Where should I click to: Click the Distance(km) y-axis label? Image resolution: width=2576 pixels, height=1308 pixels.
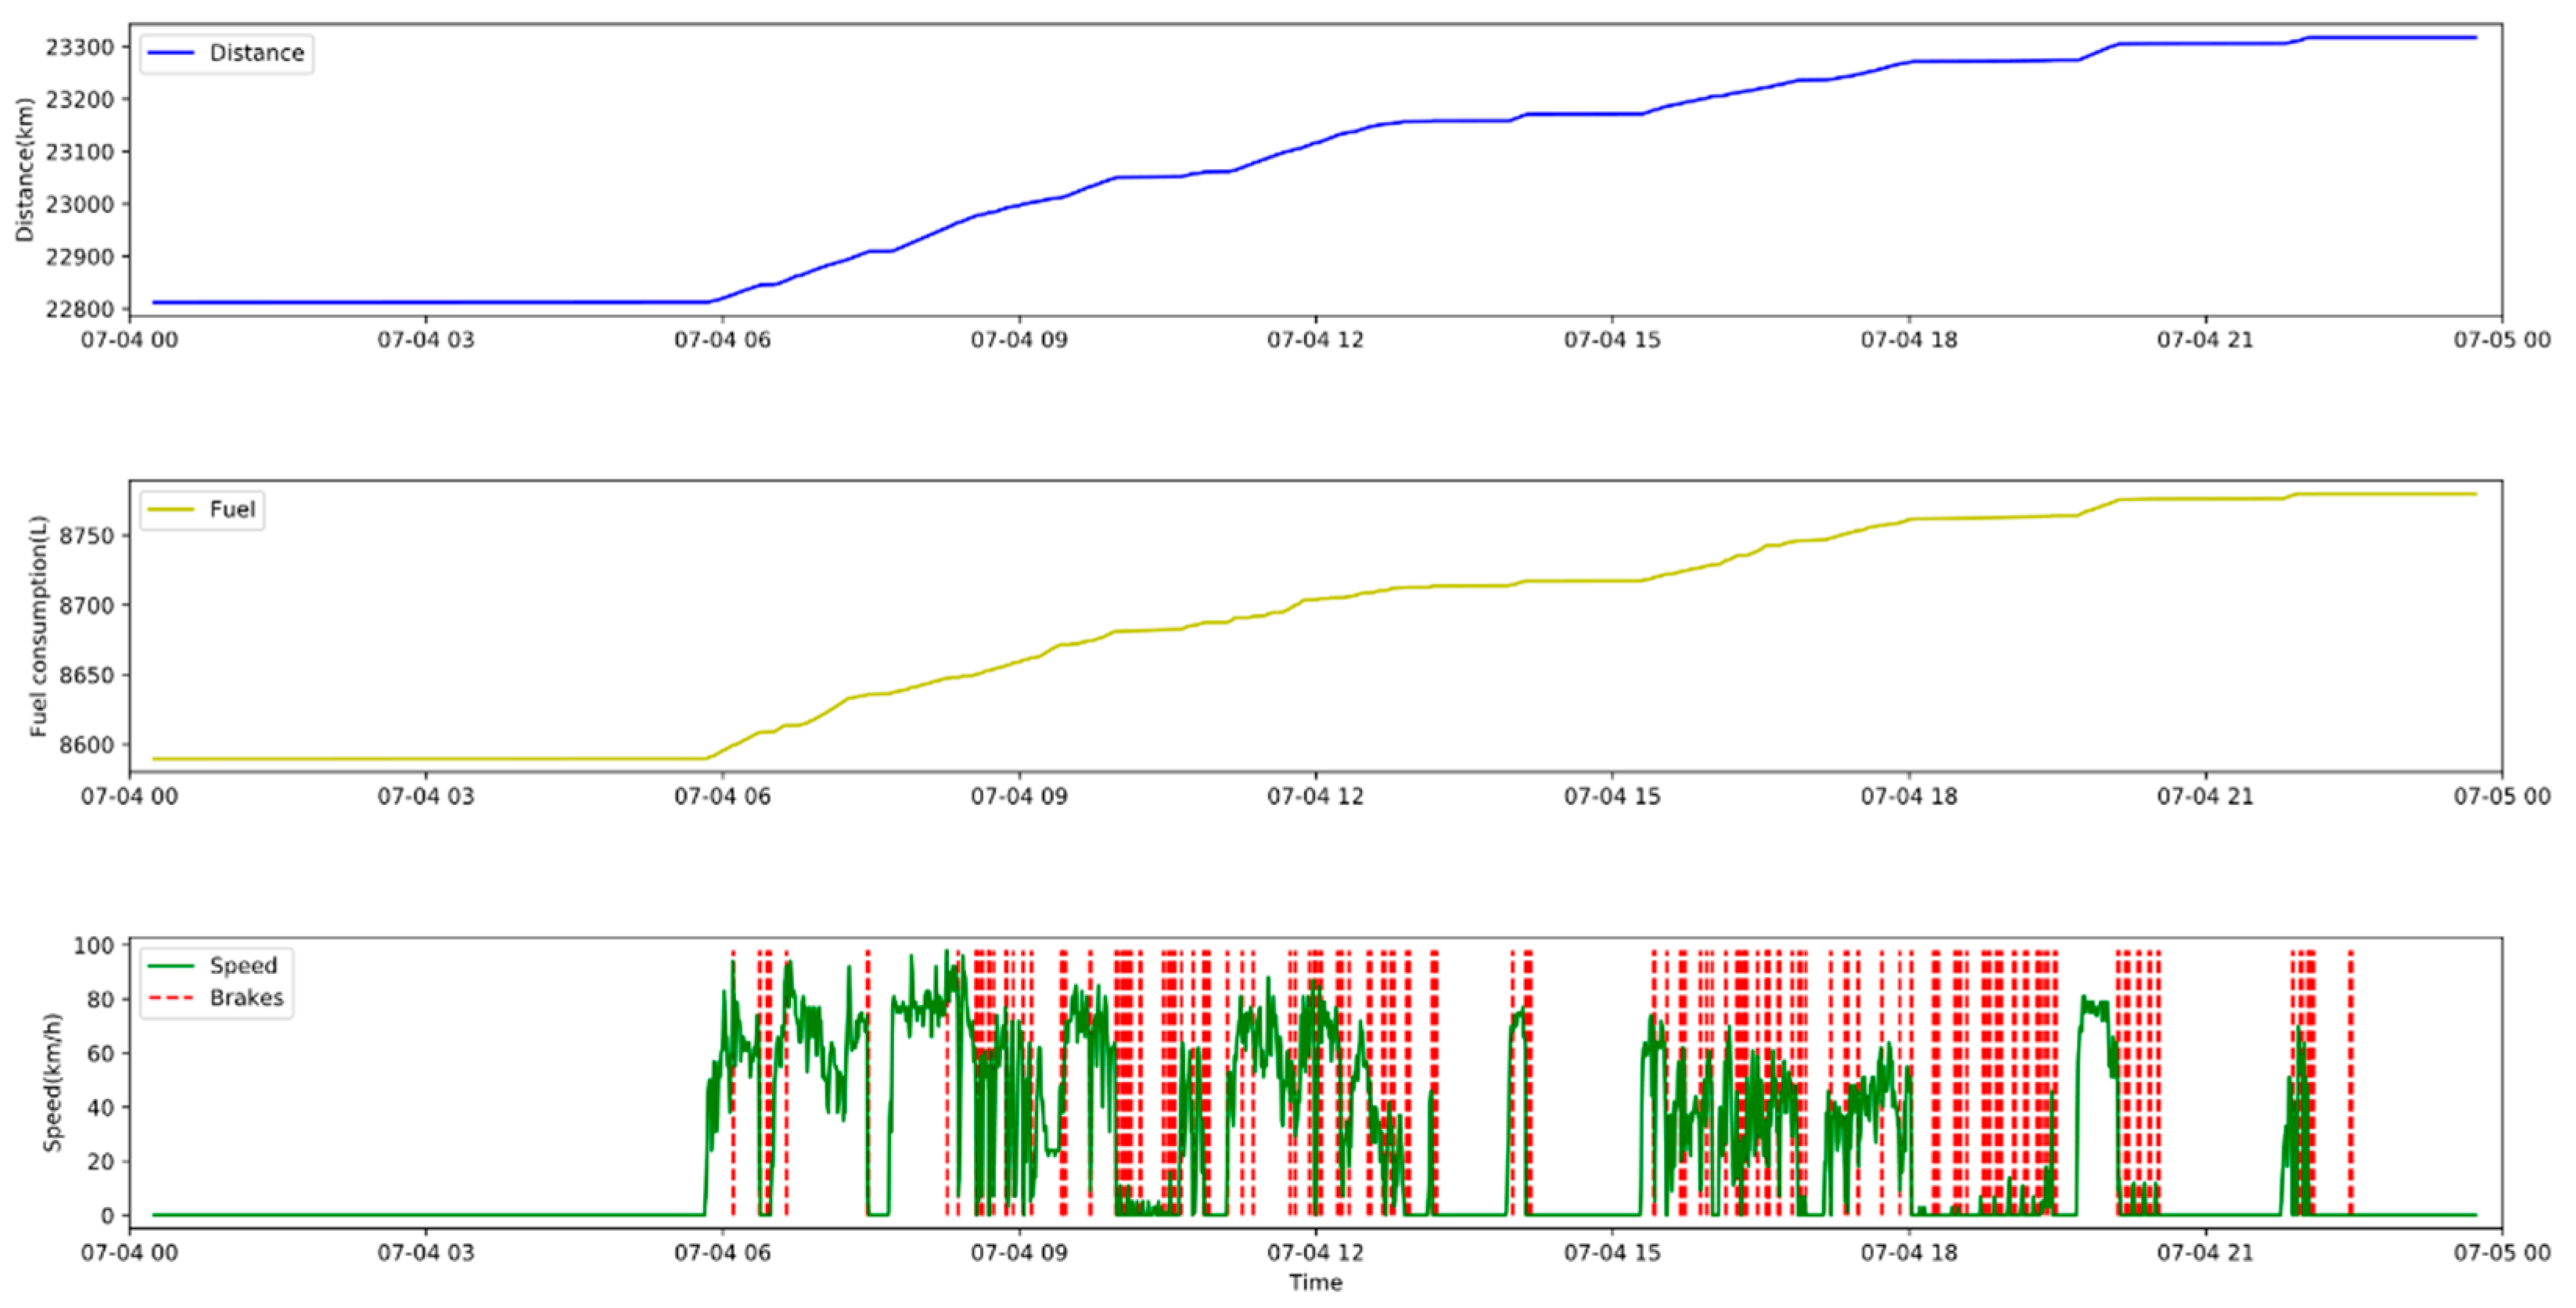[24, 169]
